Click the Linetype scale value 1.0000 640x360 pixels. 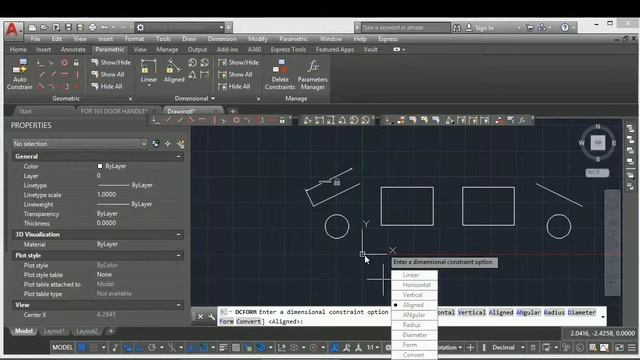click(106, 195)
